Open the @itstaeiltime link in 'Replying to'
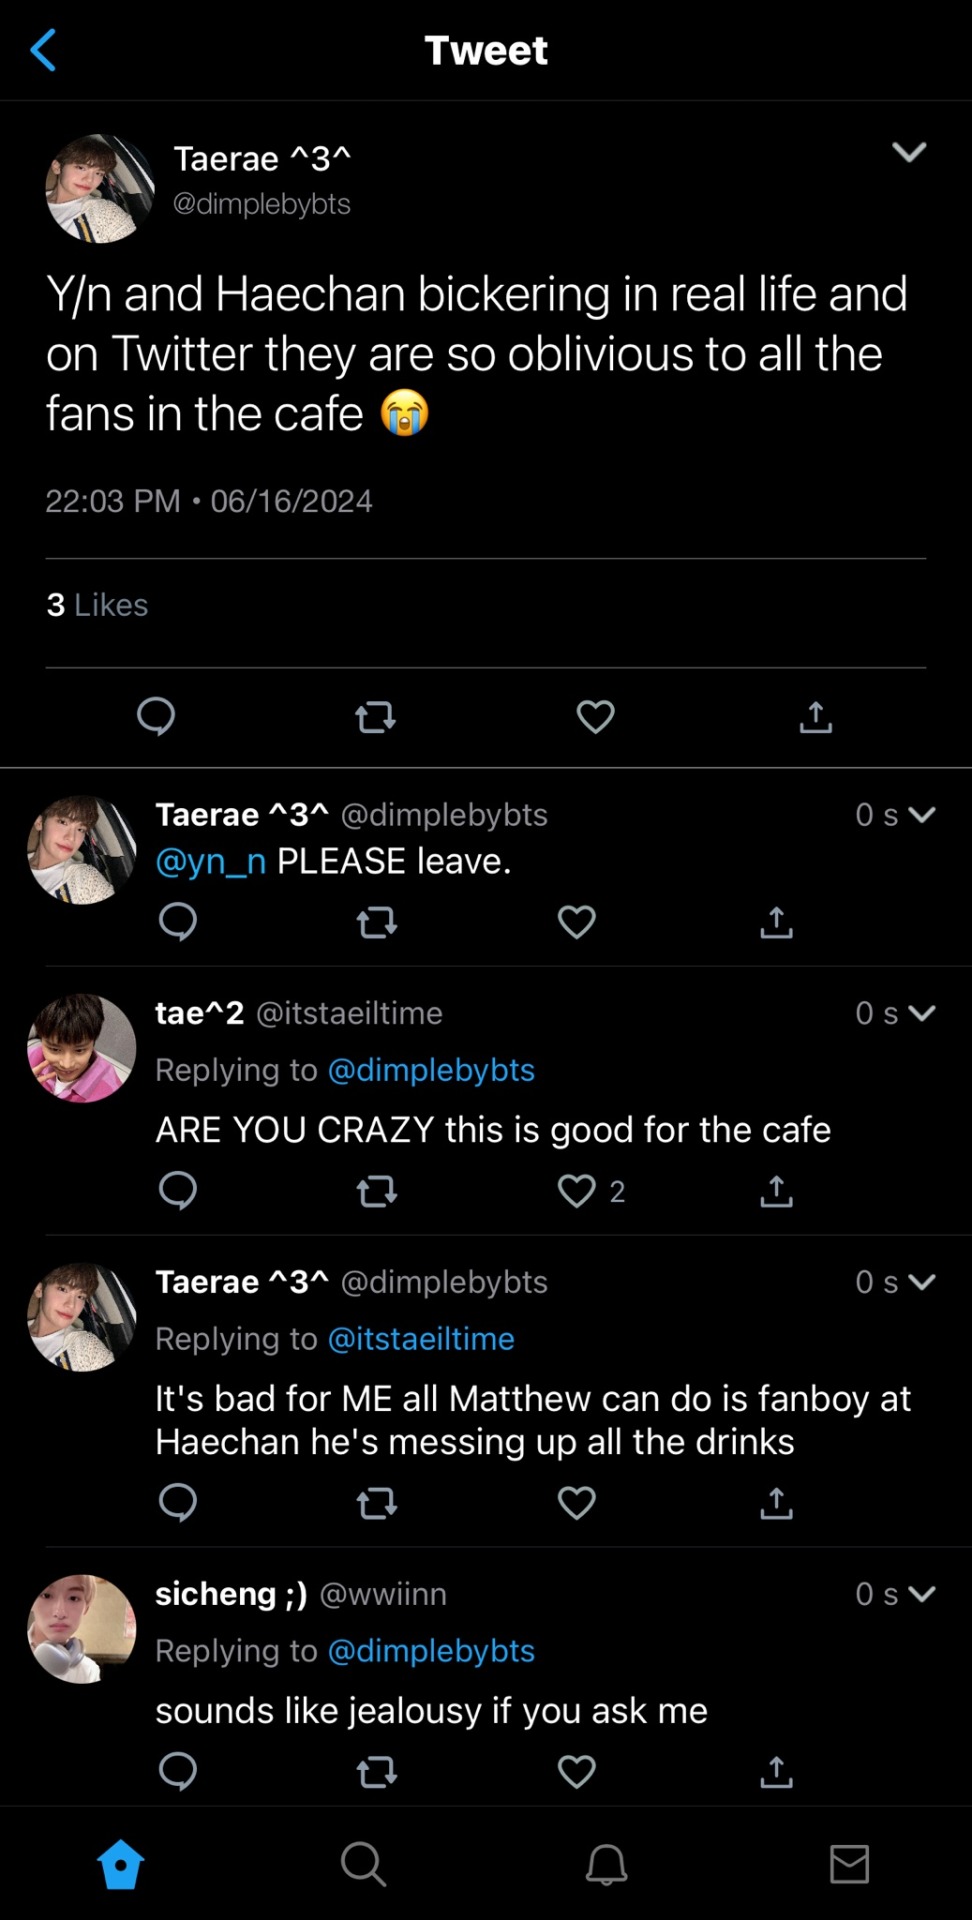The width and height of the screenshot is (972, 1920). click(x=421, y=1339)
